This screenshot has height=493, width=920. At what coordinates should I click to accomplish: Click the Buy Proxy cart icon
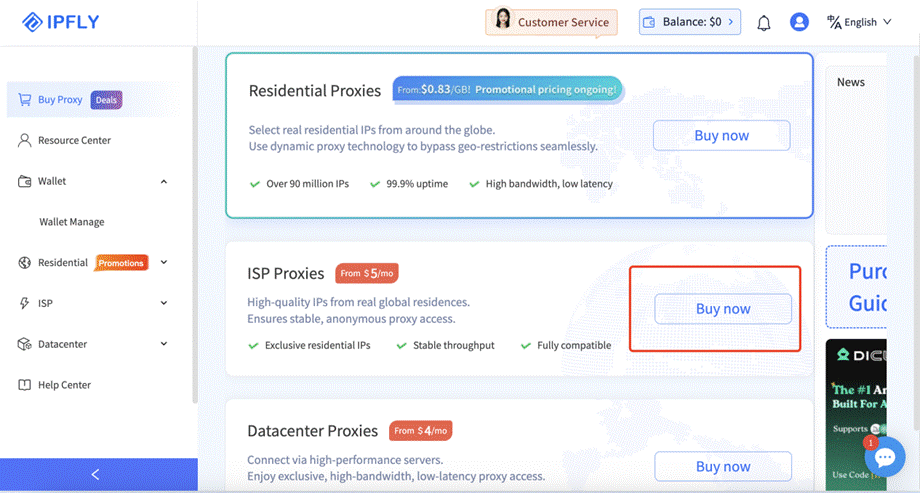(25, 99)
